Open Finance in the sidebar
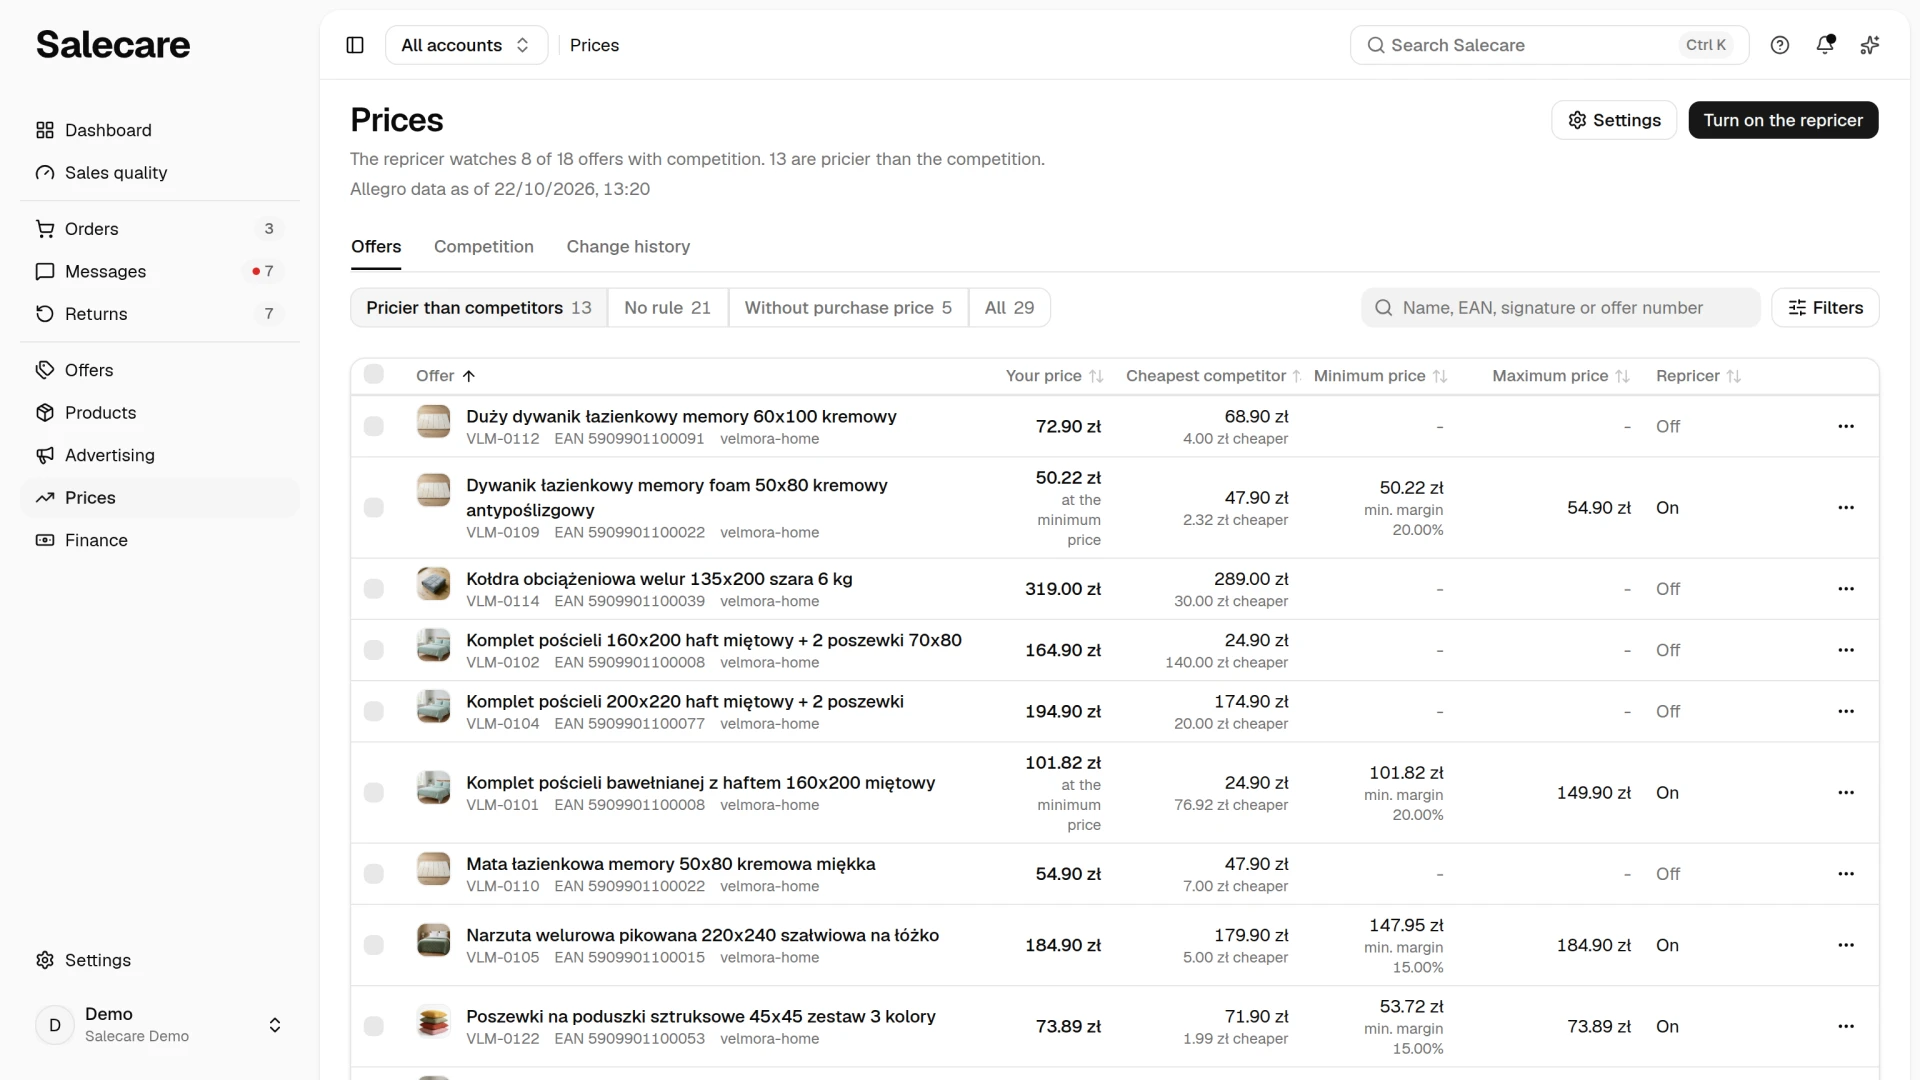Viewport: 1920px width, 1080px height. pos(160,540)
